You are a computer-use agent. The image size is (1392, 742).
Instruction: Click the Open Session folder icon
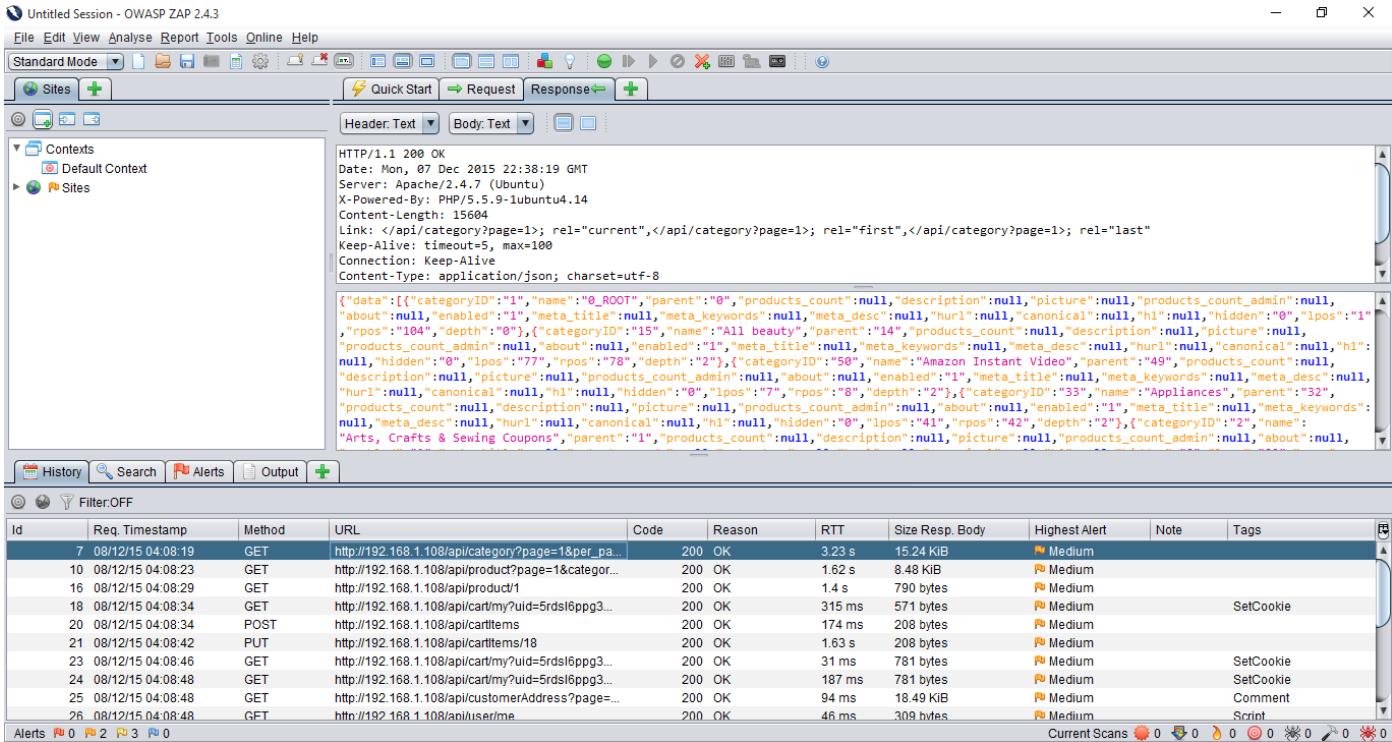tap(162, 61)
